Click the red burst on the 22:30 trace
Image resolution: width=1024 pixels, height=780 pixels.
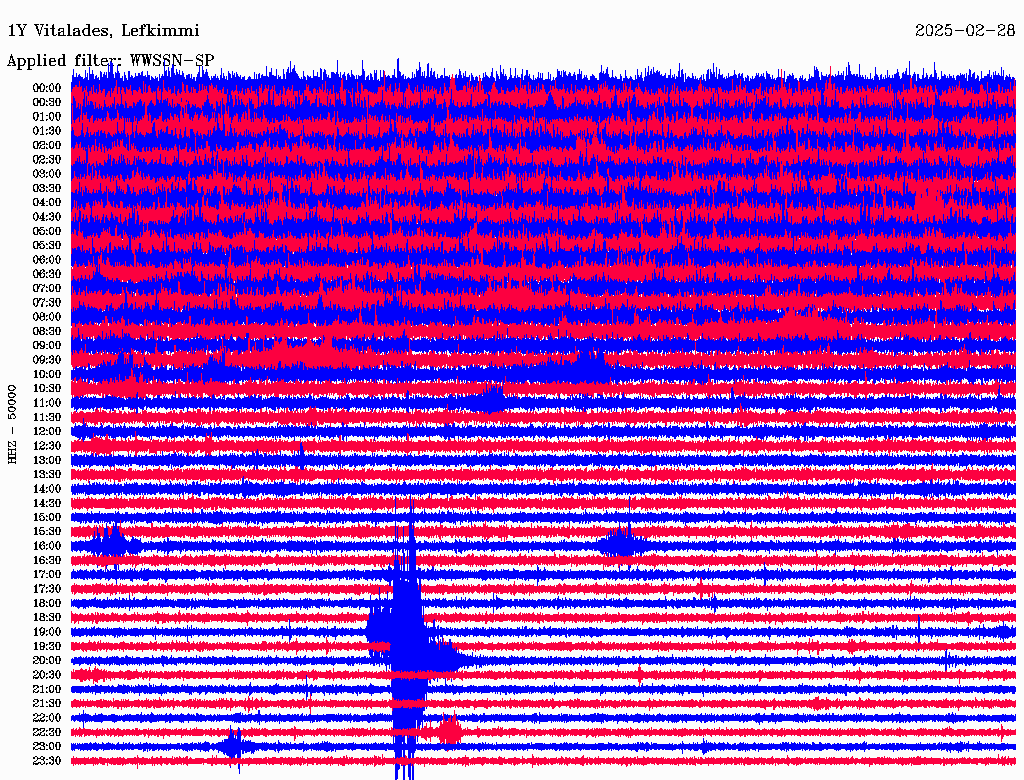tap(450, 730)
